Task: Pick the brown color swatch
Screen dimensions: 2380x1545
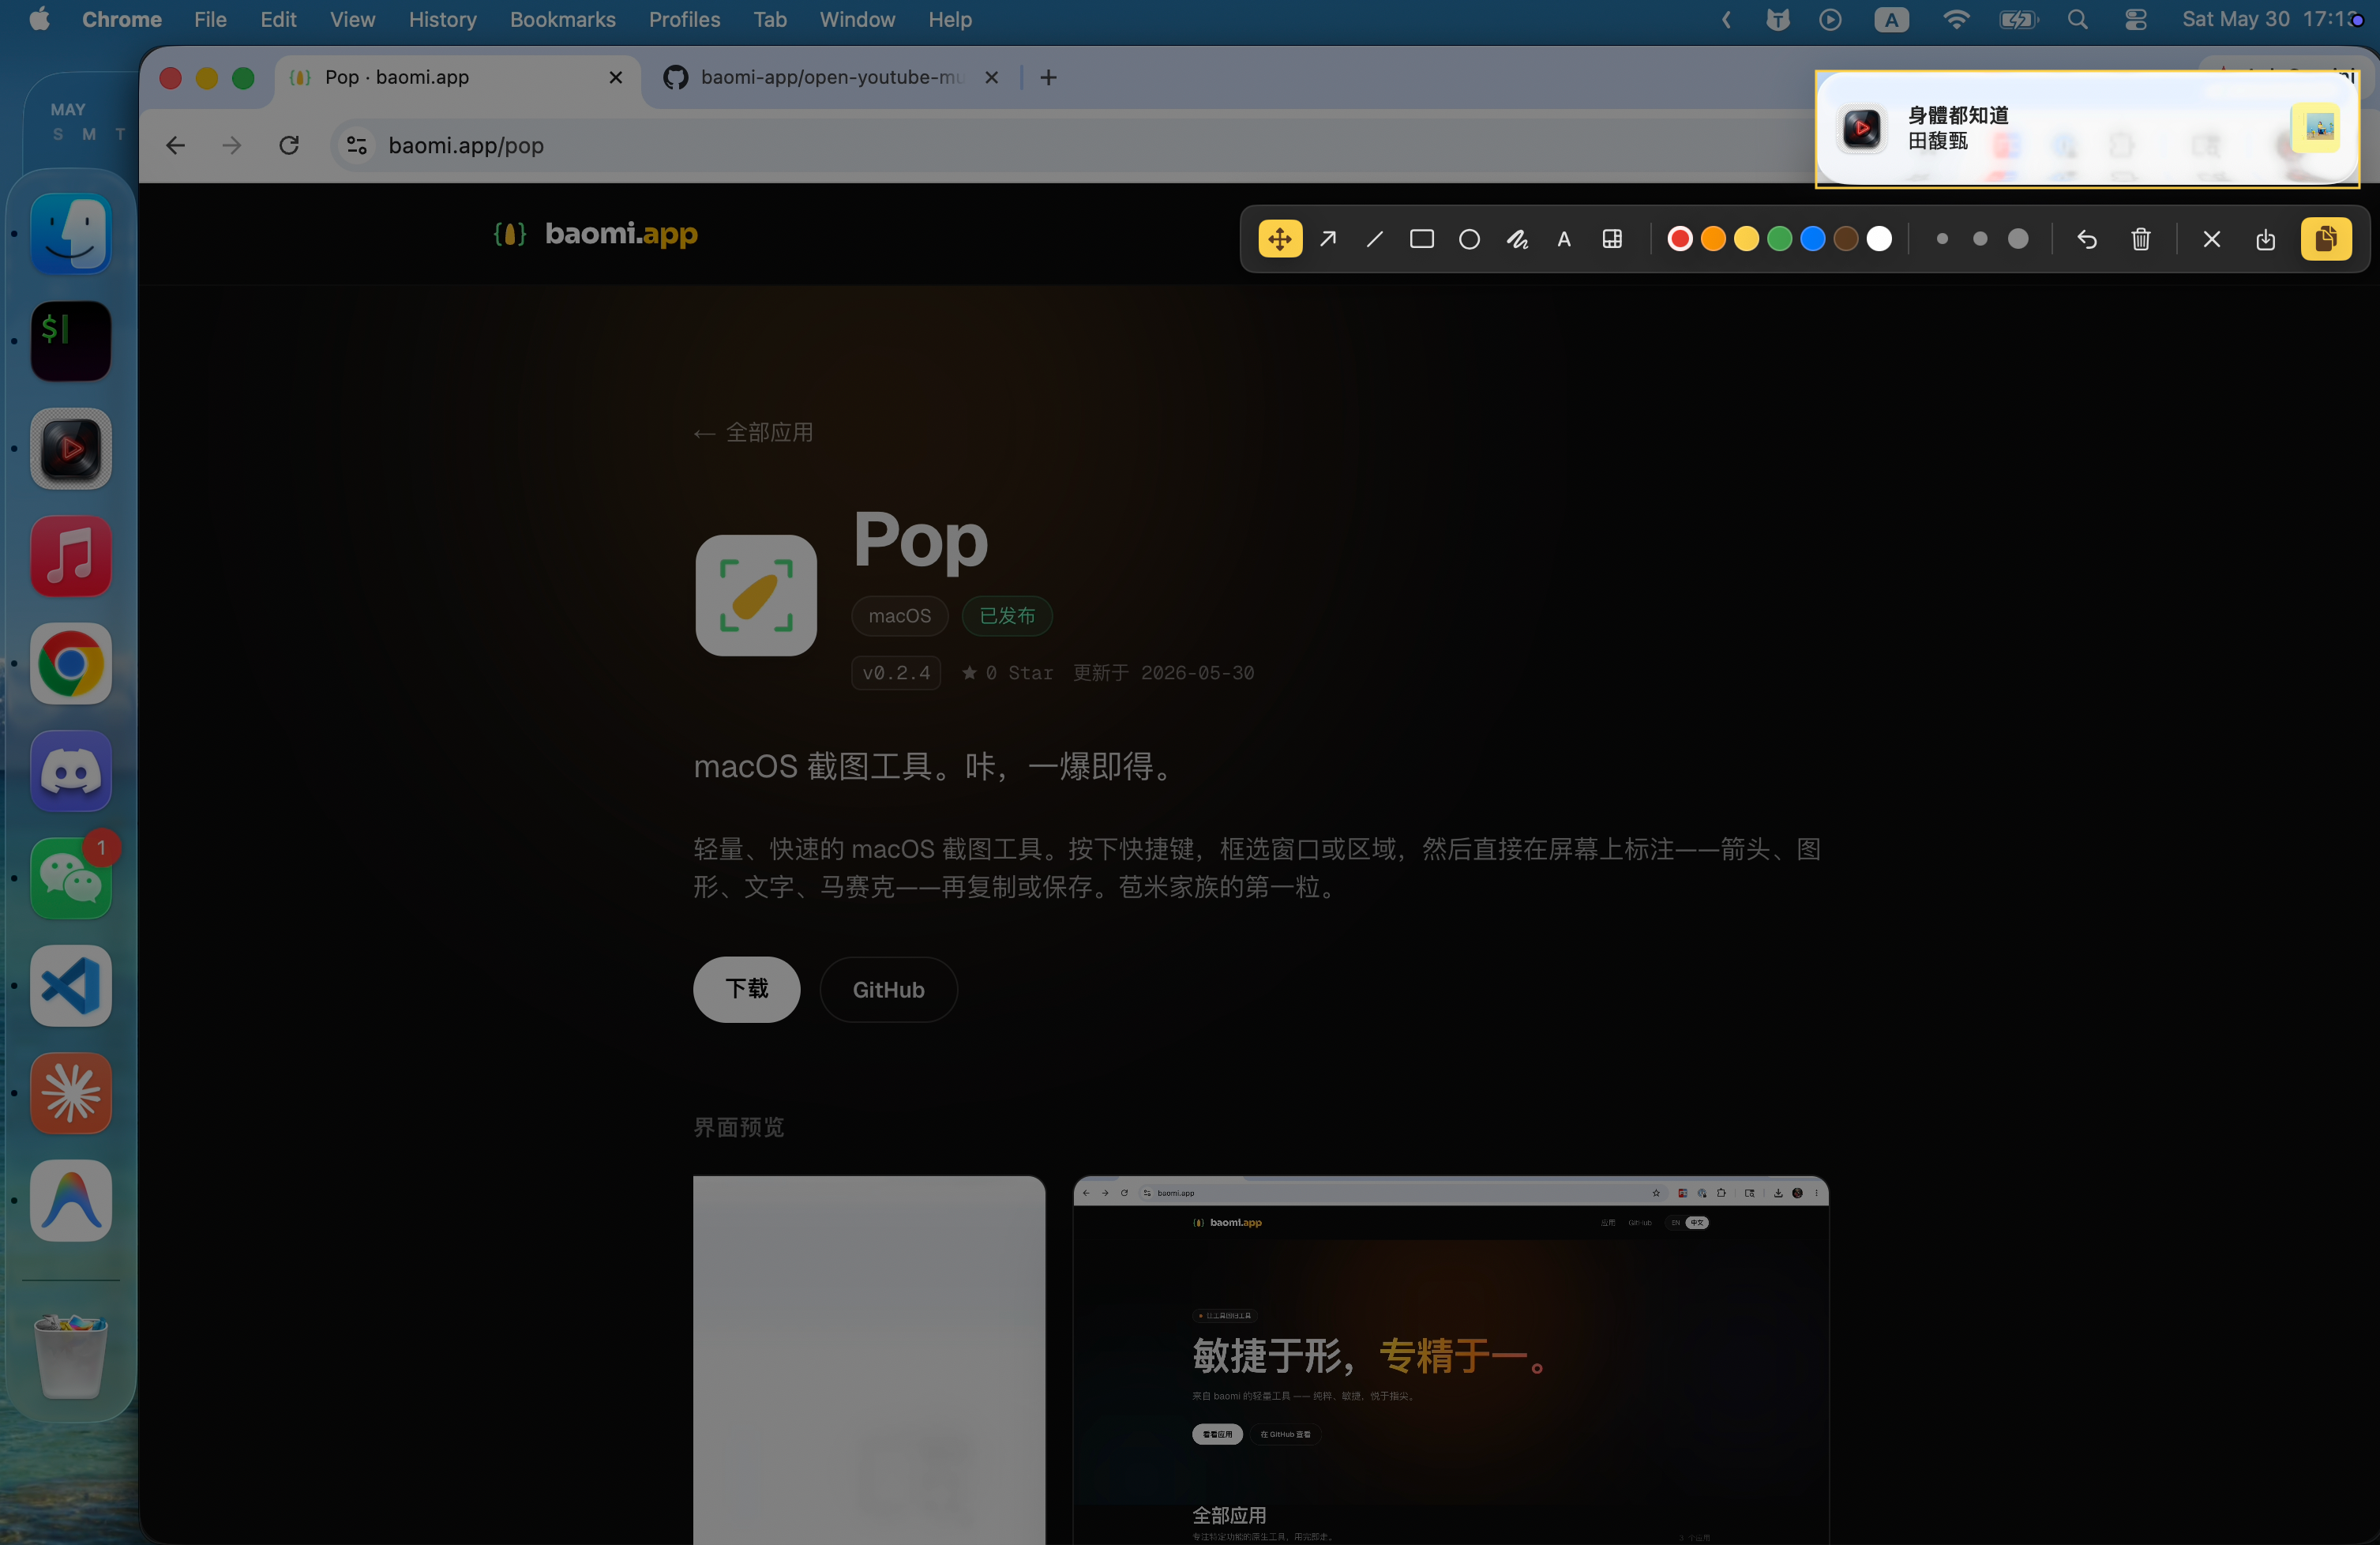Action: 1846,239
